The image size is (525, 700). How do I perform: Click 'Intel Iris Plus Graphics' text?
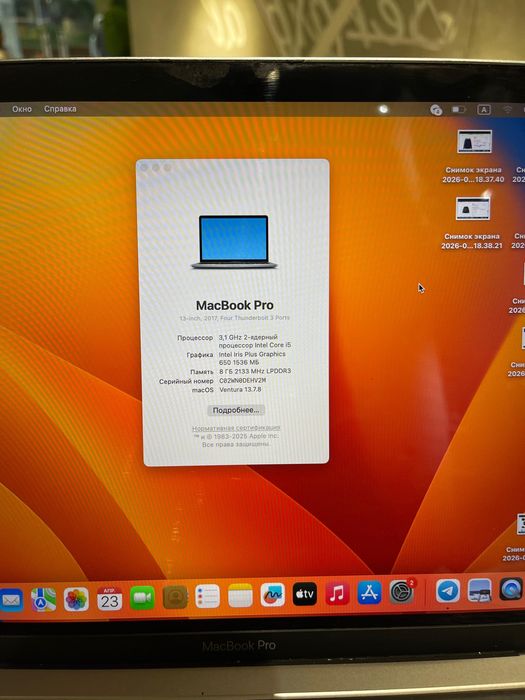252,354
